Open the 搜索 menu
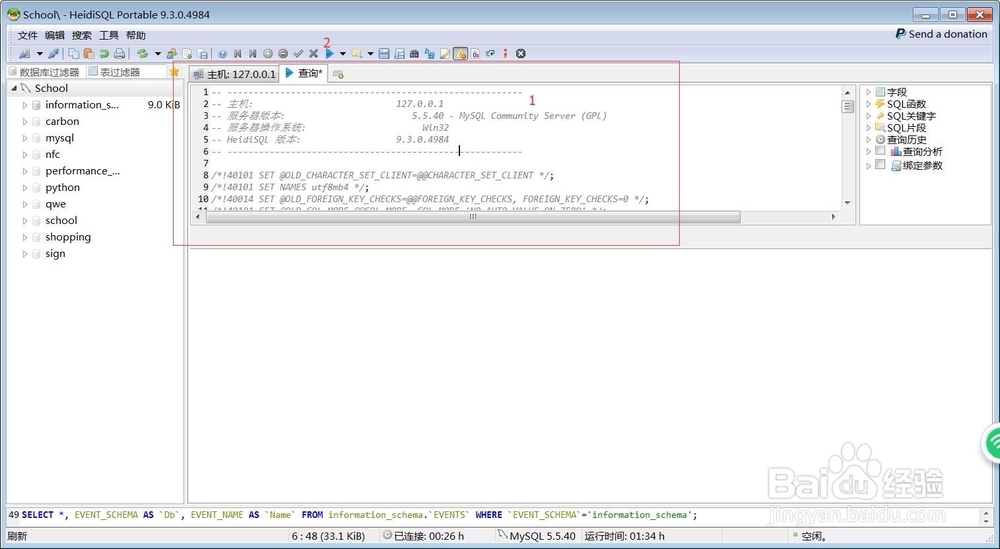The height and width of the screenshot is (549, 1000). coord(82,35)
